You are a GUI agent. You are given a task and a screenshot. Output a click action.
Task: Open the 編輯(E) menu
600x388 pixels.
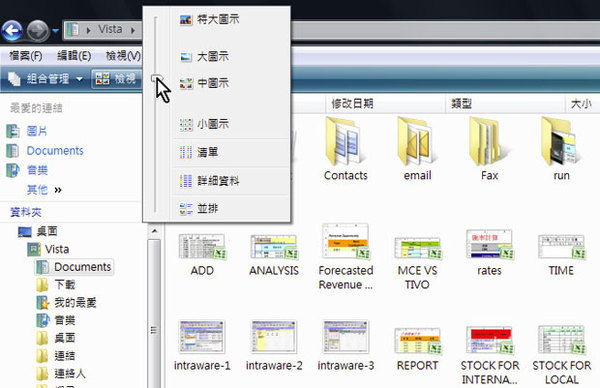coord(74,56)
